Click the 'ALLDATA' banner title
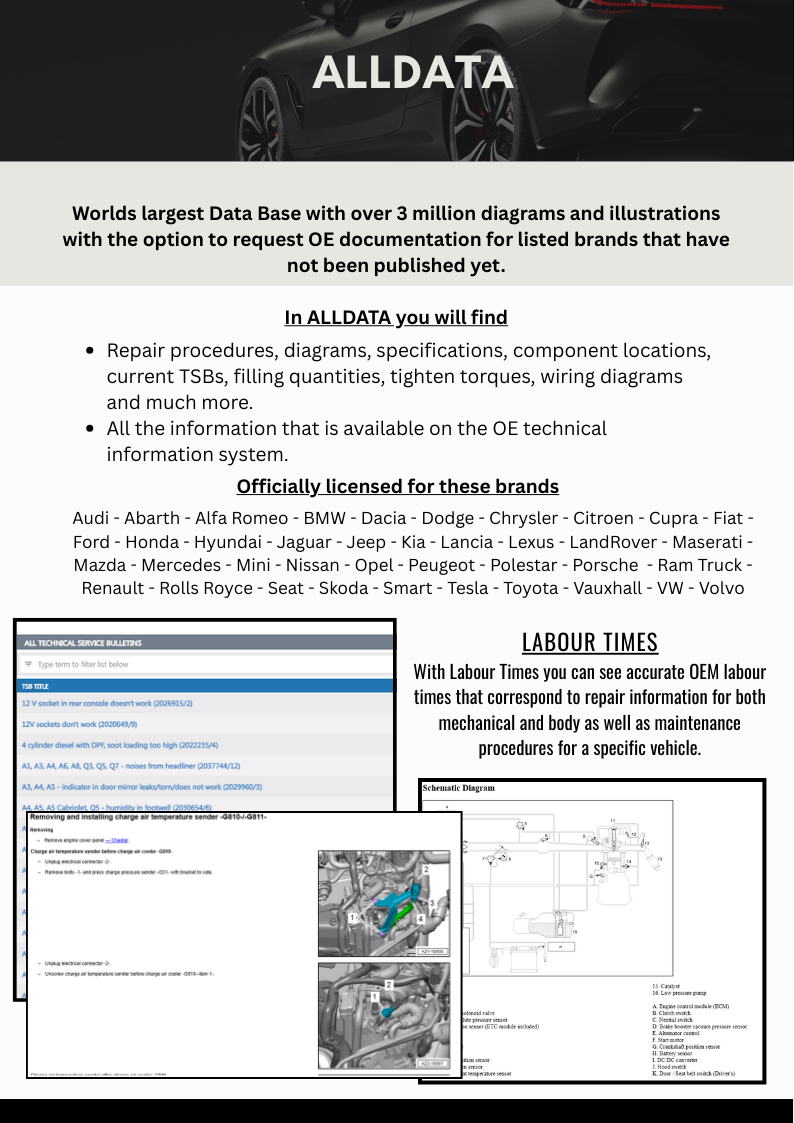The image size is (794, 1123). pos(412,73)
